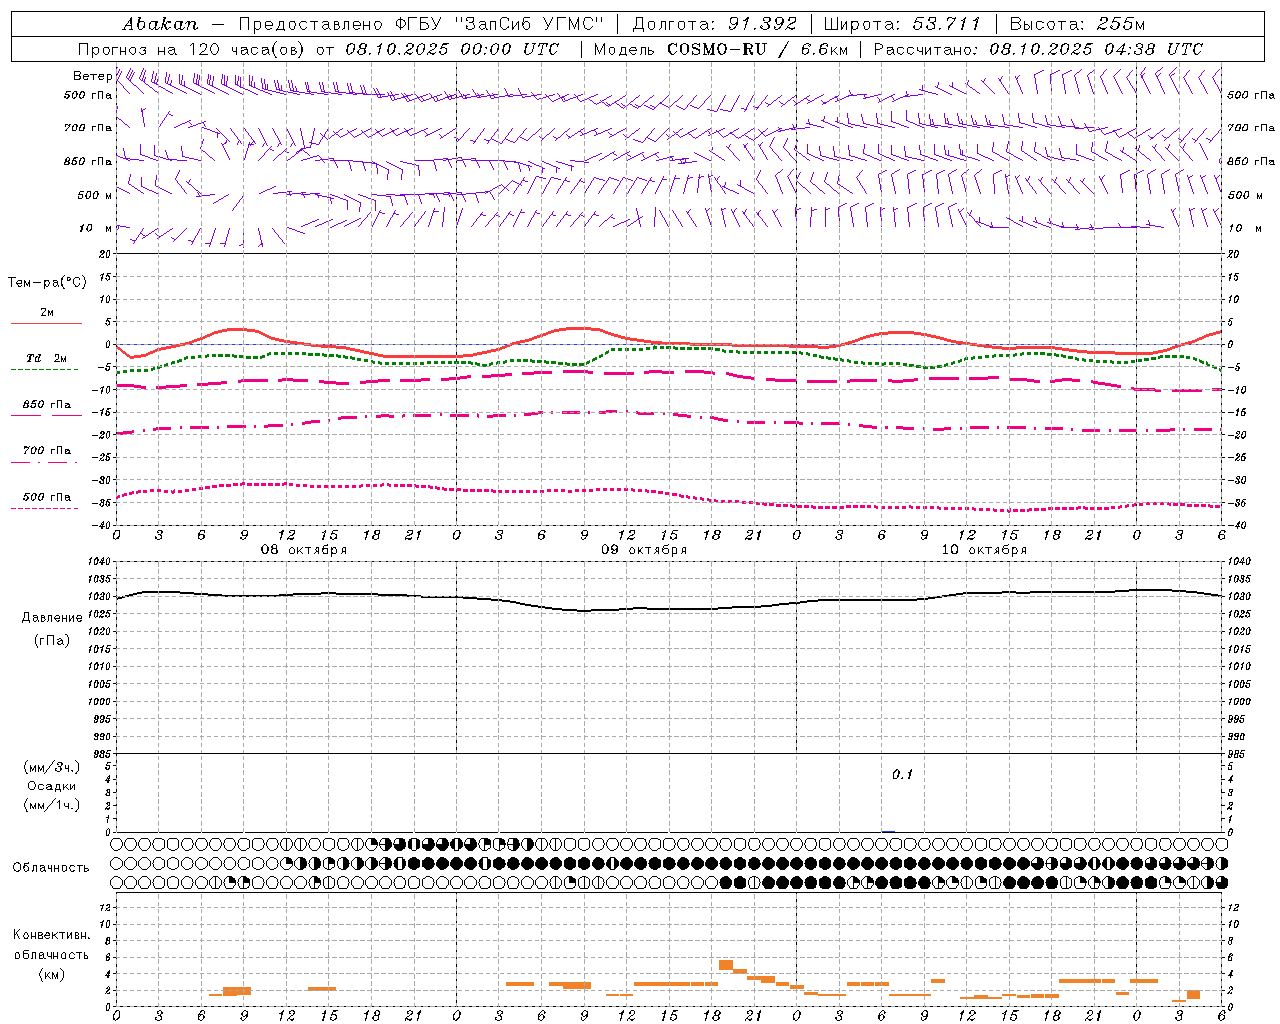The image size is (1280, 1024).
Task: Click the "Ветер" wind panel label
Action: (x=92, y=76)
